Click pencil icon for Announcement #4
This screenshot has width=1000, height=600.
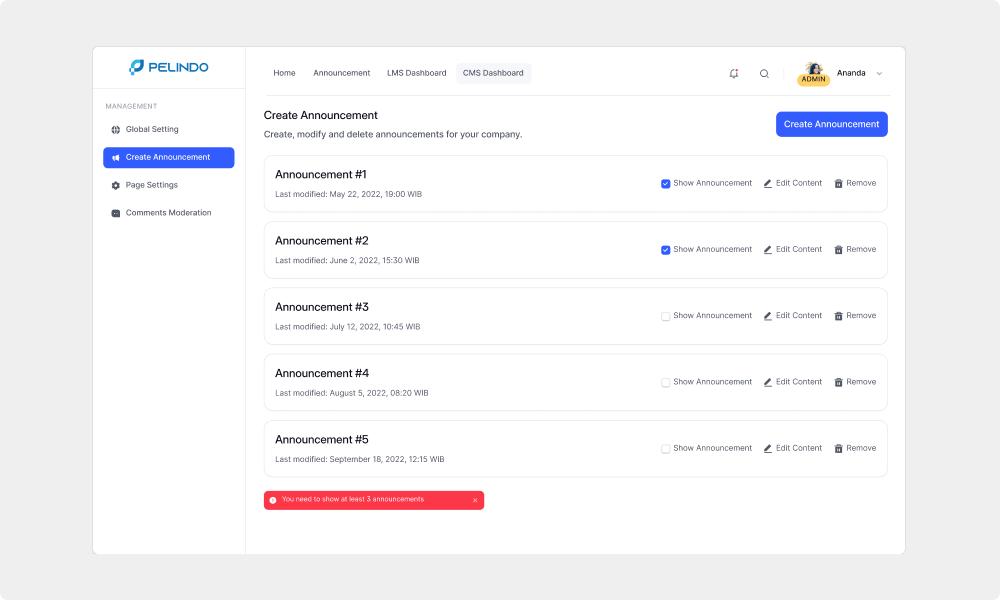click(x=768, y=383)
